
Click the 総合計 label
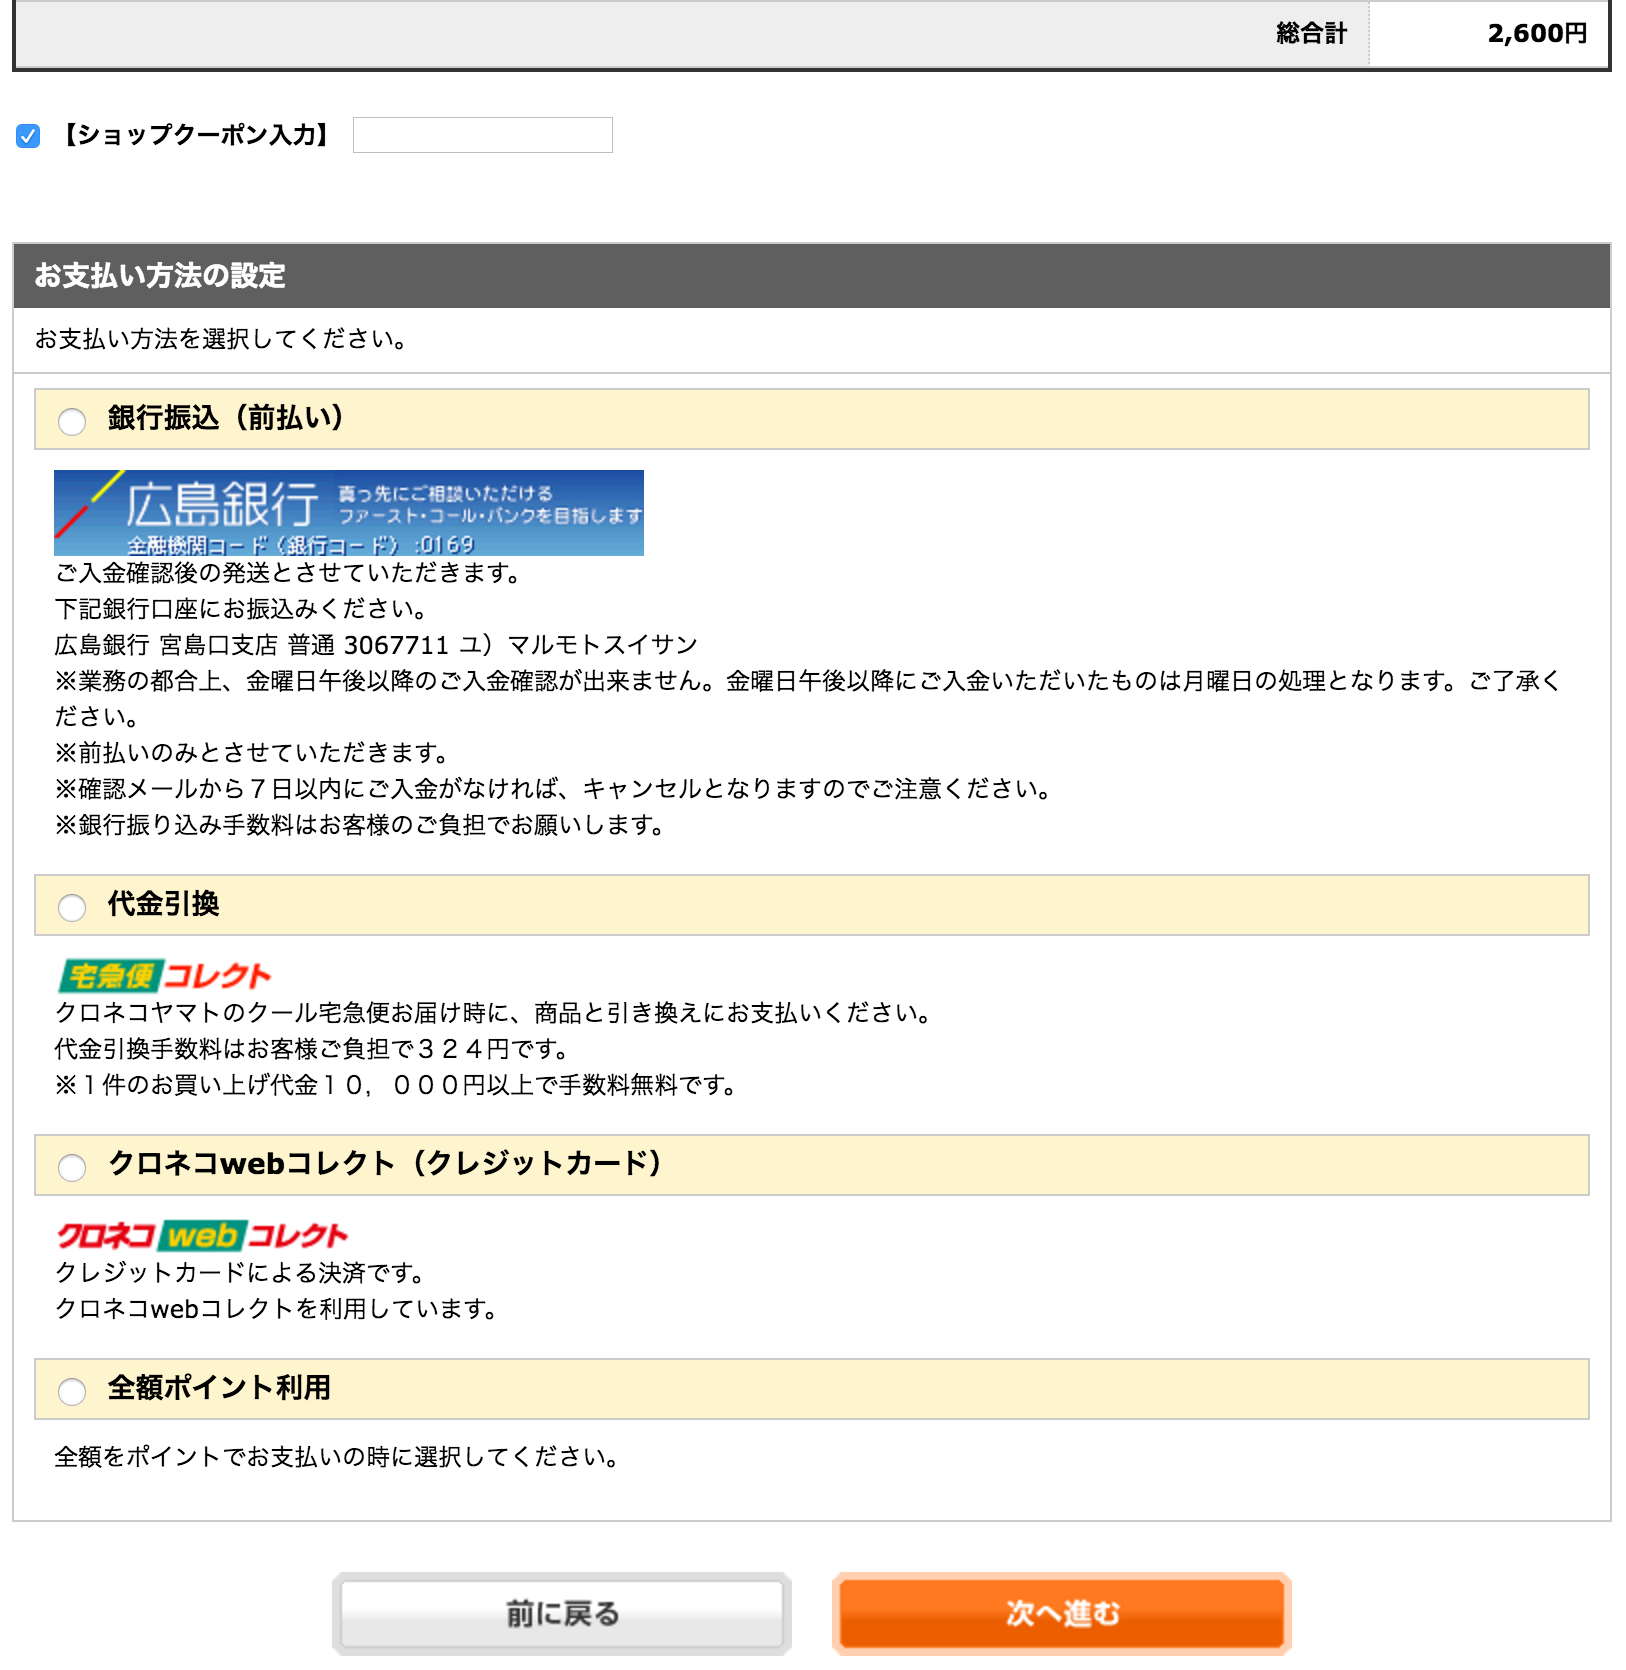point(1311,34)
